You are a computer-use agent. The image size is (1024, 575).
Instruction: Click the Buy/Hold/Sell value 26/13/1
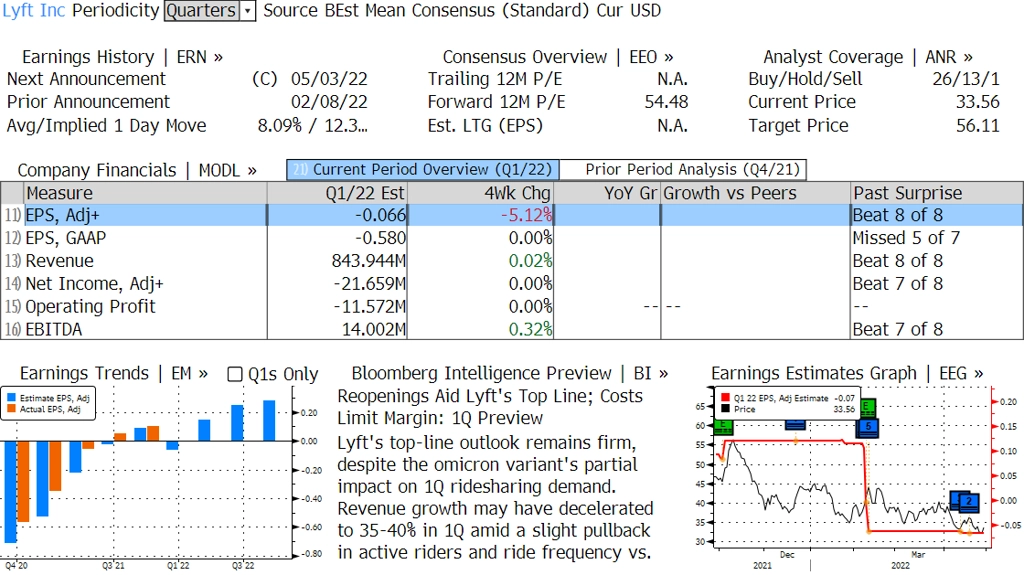click(x=966, y=79)
